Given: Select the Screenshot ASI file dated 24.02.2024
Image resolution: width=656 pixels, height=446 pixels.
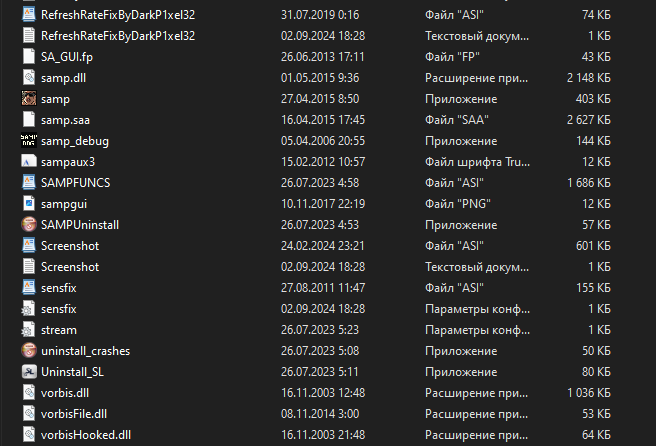Looking at the screenshot, I should click(x=70, y=245).
